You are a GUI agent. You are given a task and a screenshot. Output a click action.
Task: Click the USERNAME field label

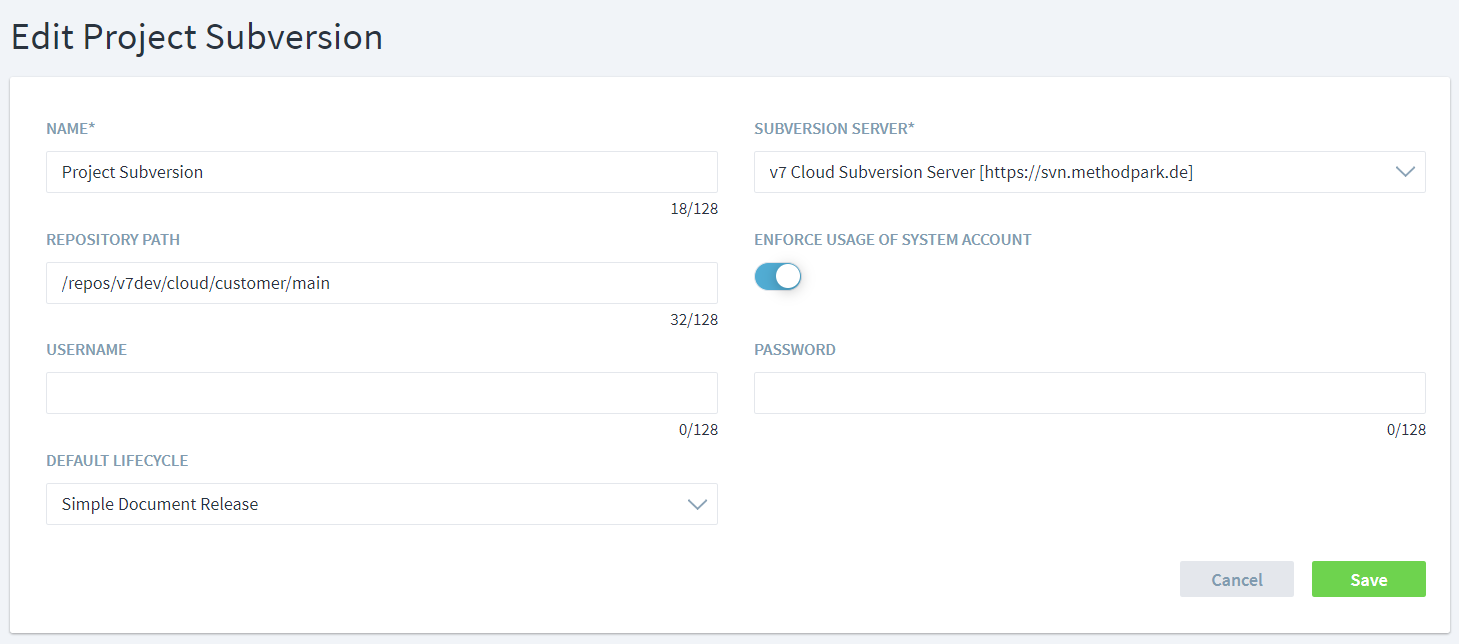click(86, 350)
